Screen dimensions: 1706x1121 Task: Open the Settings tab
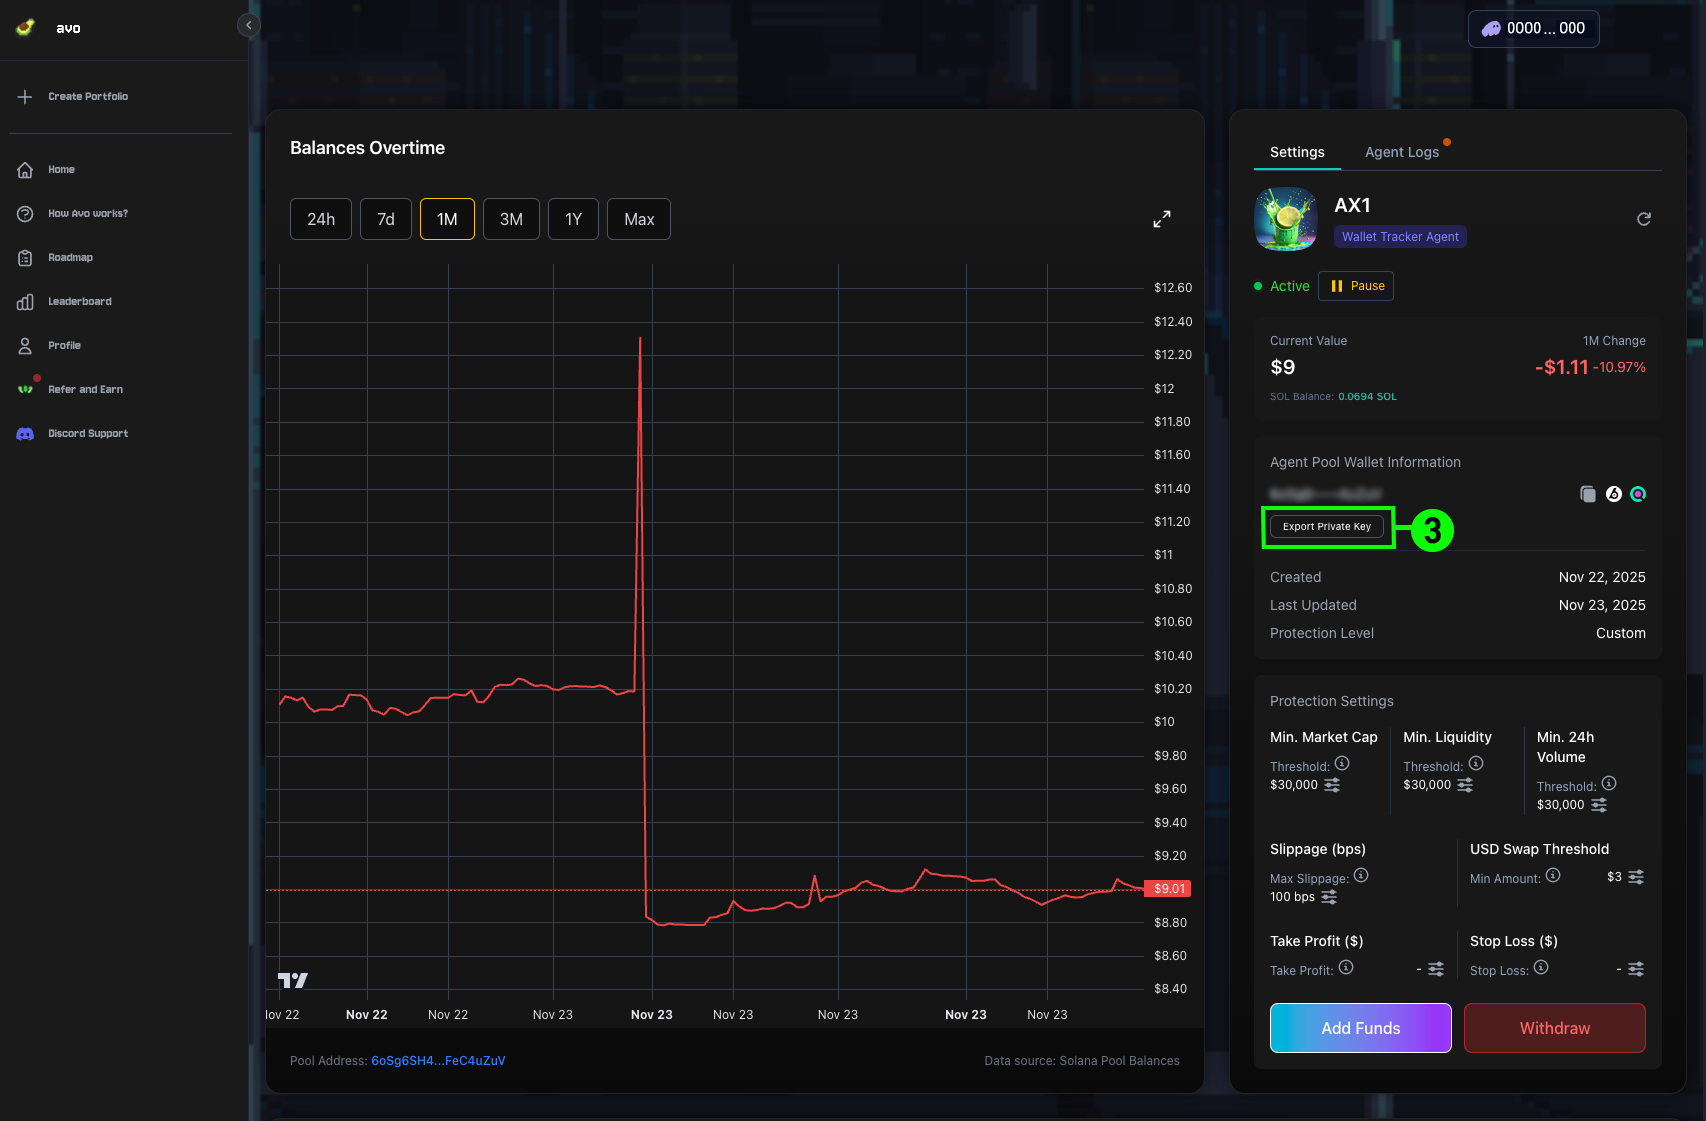pyautogui.click(x=1297, y=152)
